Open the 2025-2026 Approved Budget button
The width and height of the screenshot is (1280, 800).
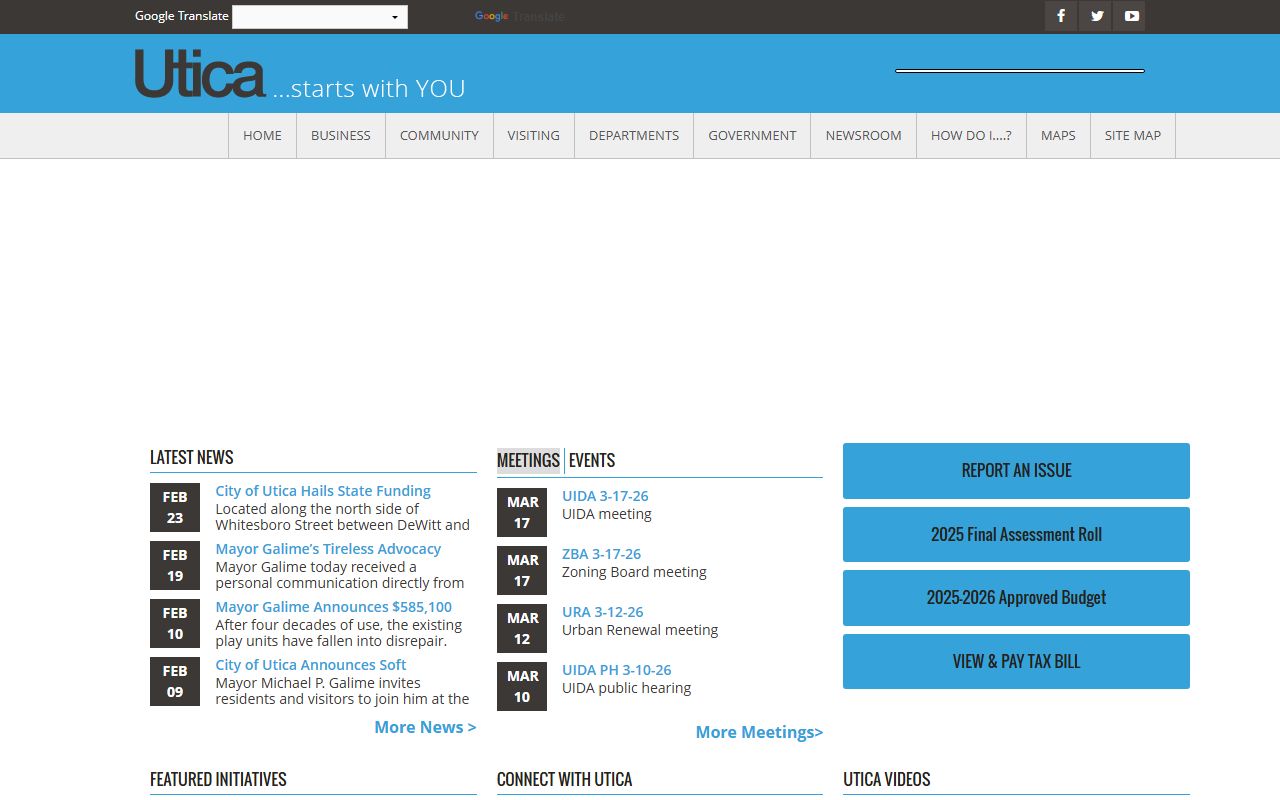pyautogui.click(x=1016, y=598)
